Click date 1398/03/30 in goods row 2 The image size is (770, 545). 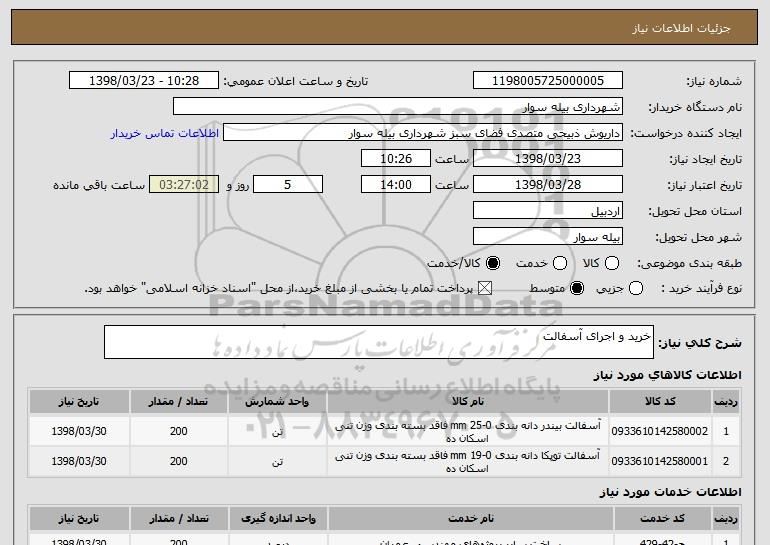click(x=79, y=462)
